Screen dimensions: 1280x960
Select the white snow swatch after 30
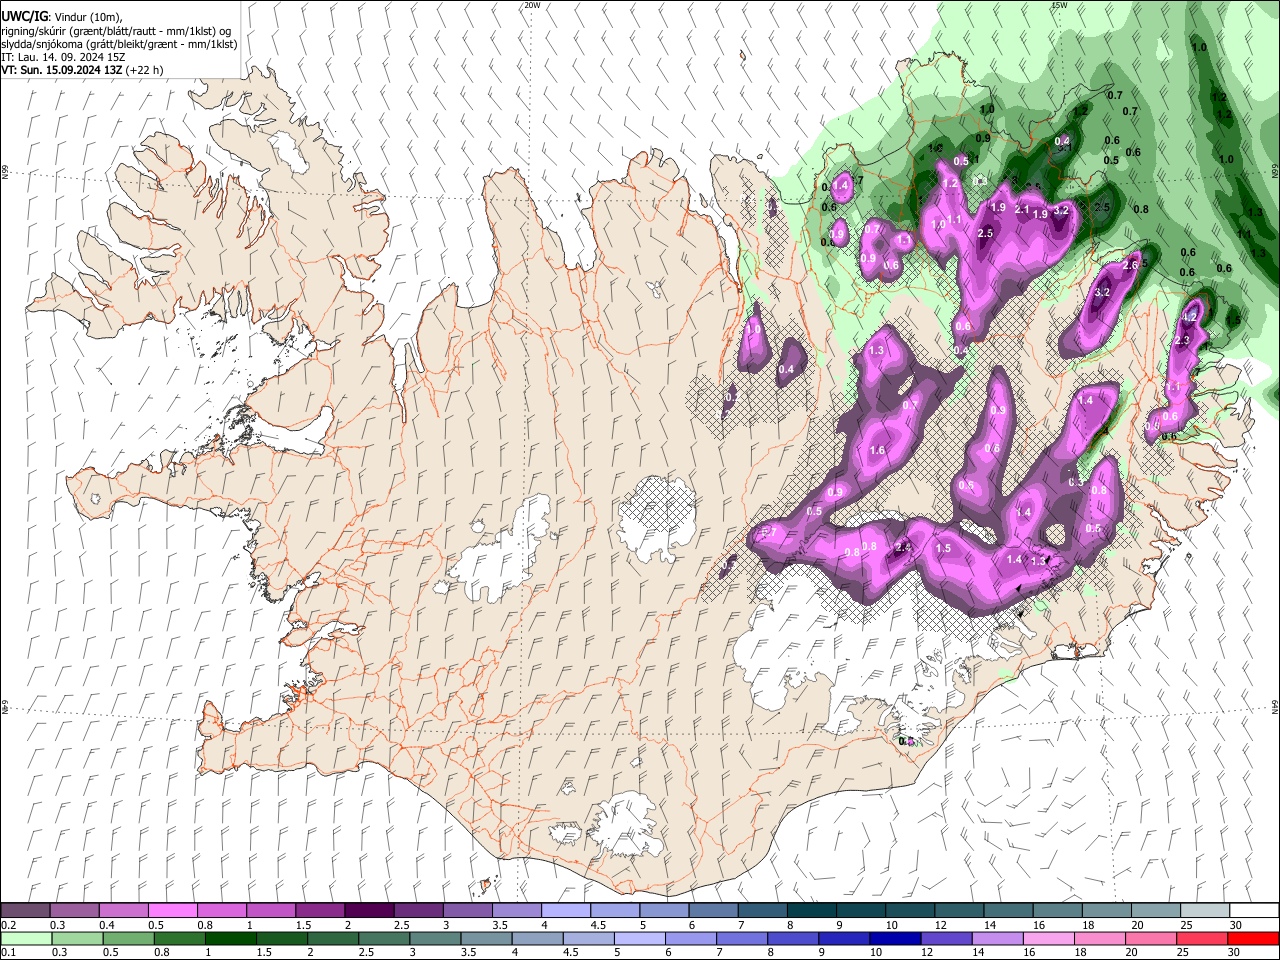(1254, 911)
